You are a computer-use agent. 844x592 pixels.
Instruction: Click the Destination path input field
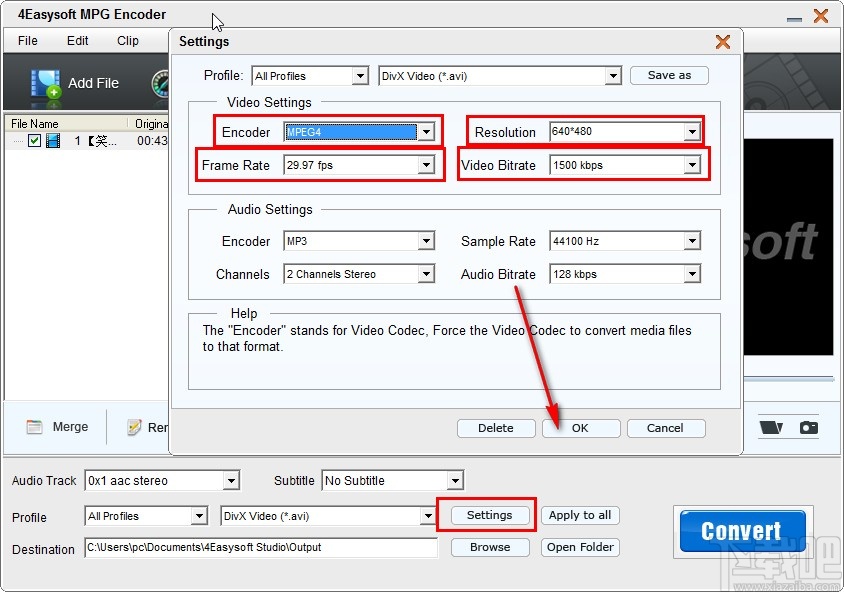[261, 548]
